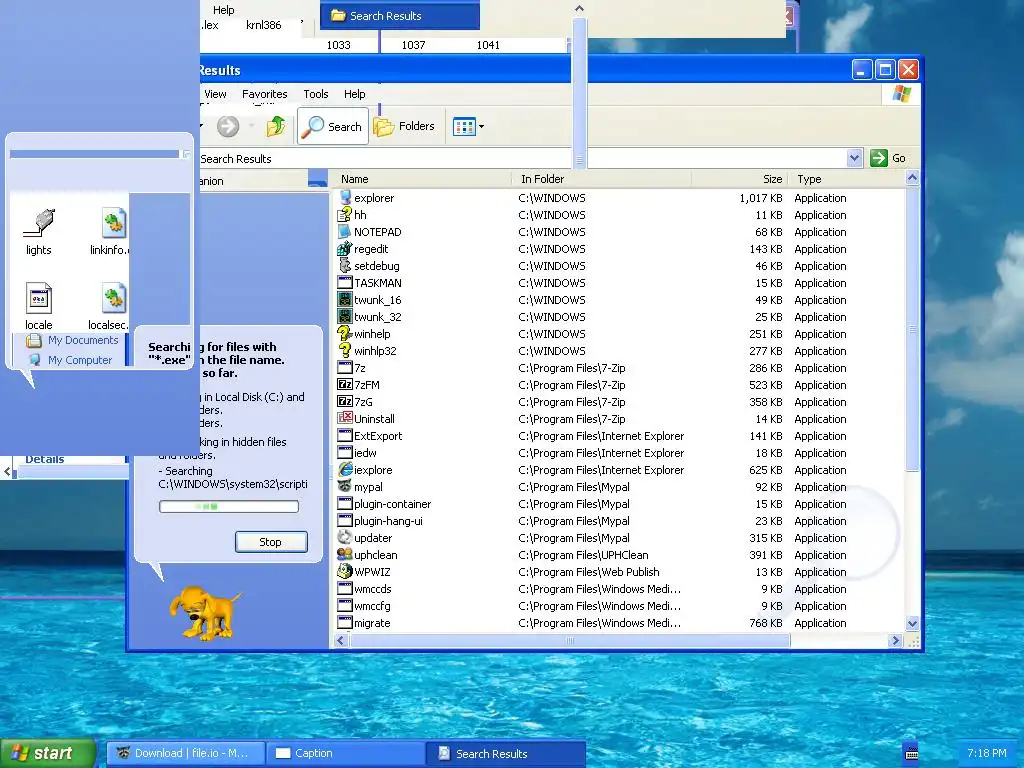1024x768 pixels.
Task: Select the WPWIZ file icon
Action: (345, 571)
